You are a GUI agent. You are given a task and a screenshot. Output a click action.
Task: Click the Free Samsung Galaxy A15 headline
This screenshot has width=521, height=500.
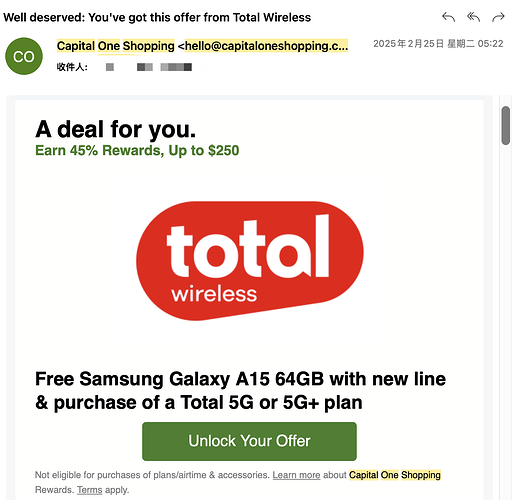click(x=240, y=390)
